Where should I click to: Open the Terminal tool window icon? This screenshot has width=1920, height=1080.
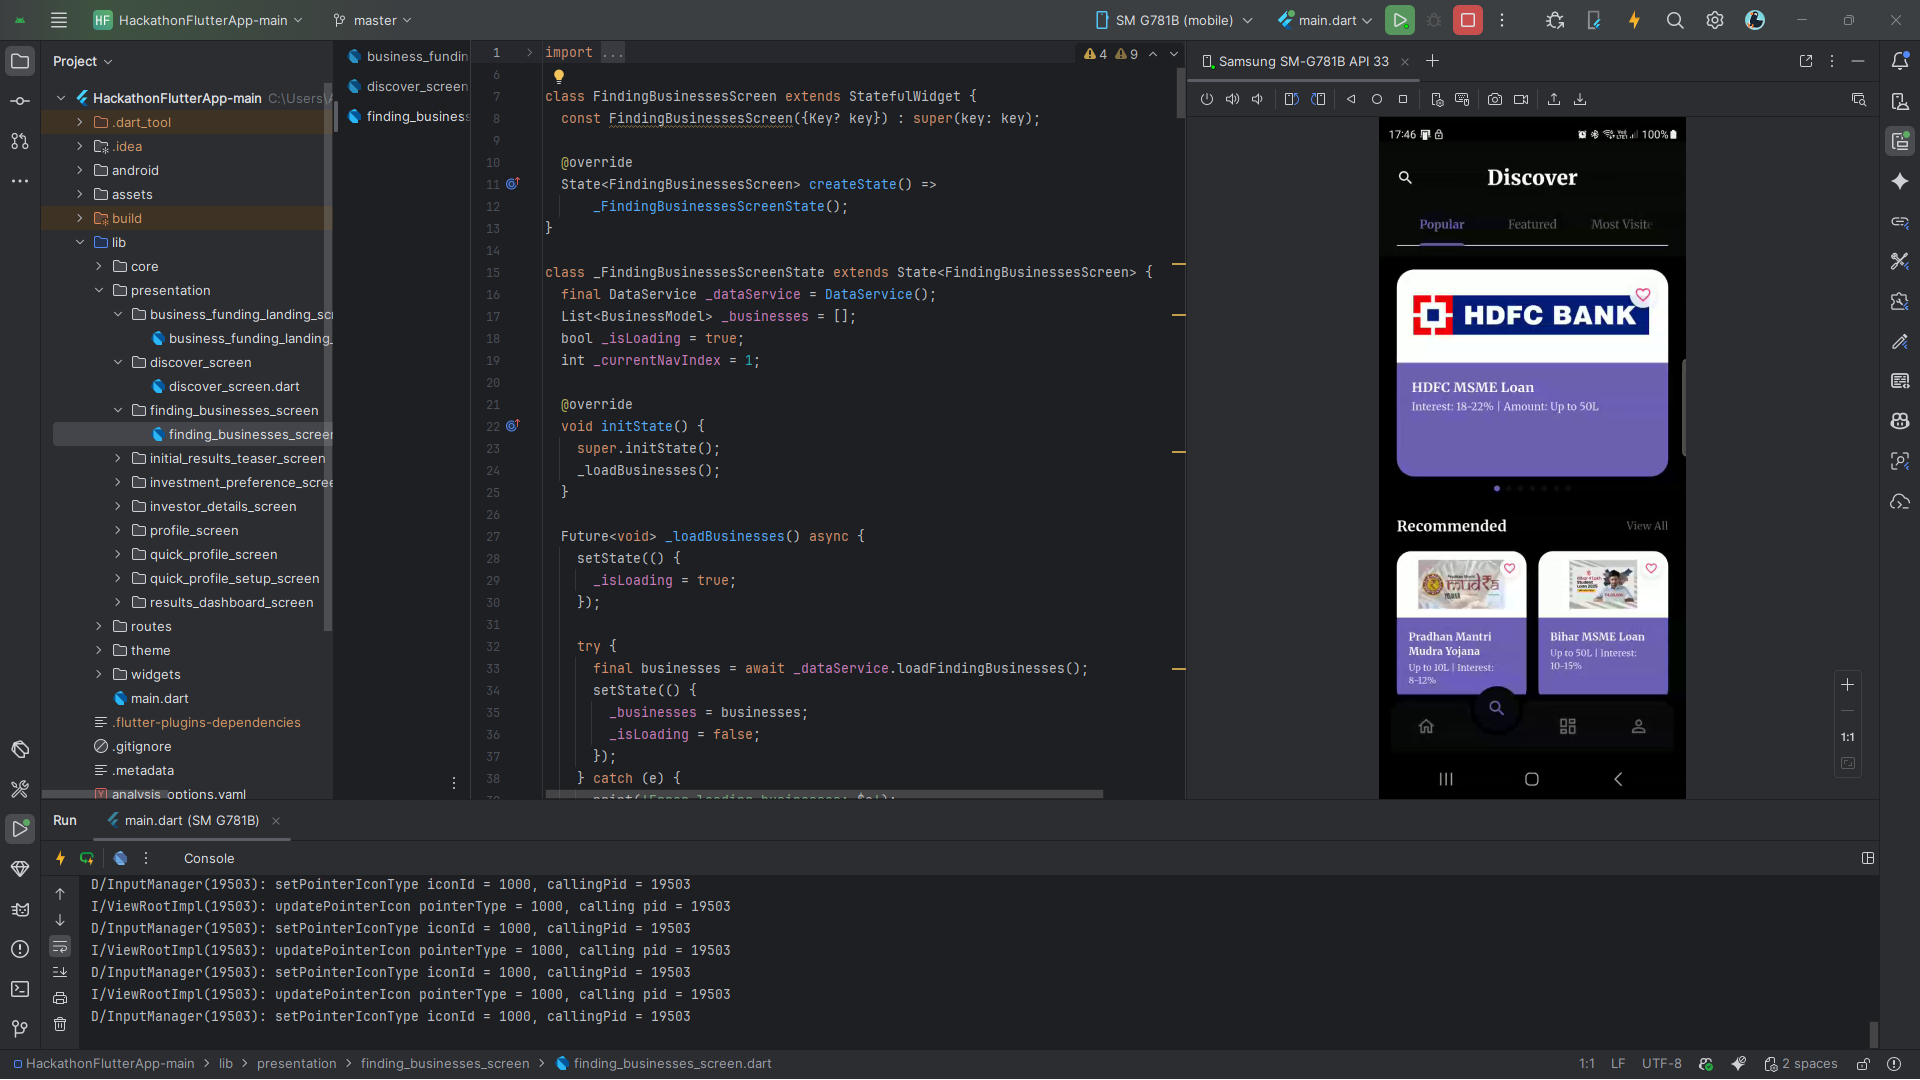[x=20, y=989]
